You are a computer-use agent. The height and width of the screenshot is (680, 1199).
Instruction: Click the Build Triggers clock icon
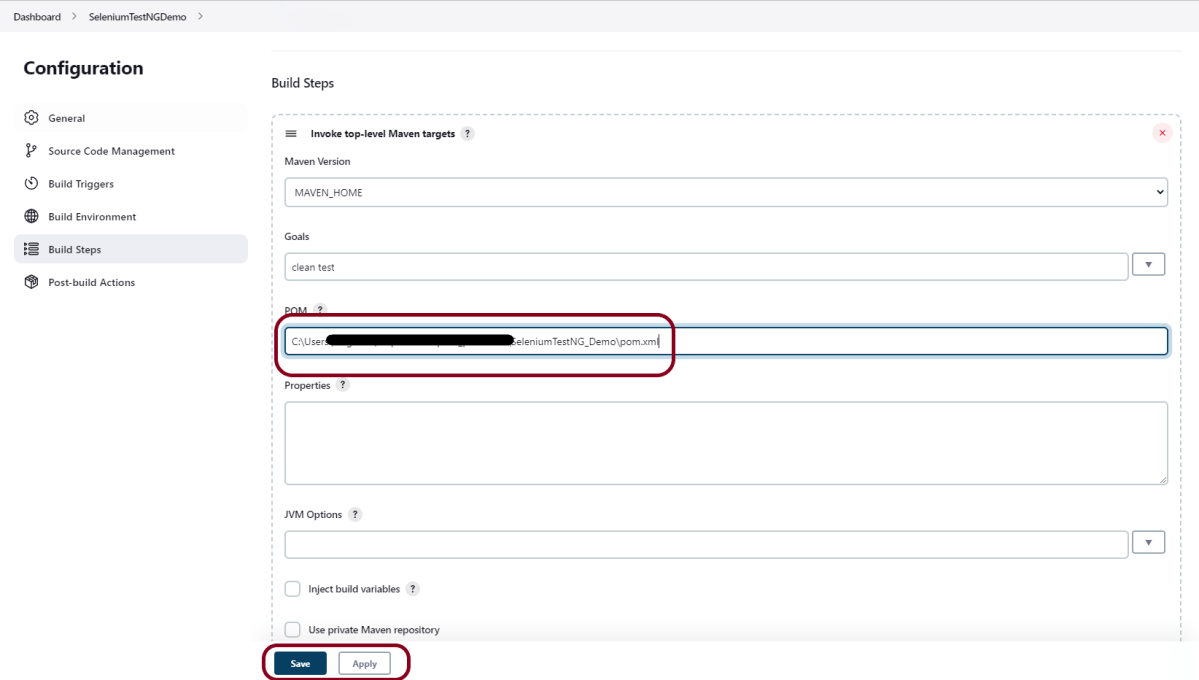pos(31,184)
